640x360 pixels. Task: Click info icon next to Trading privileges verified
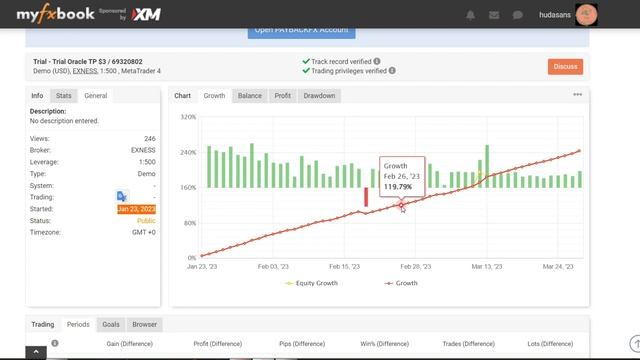(392, 71)
